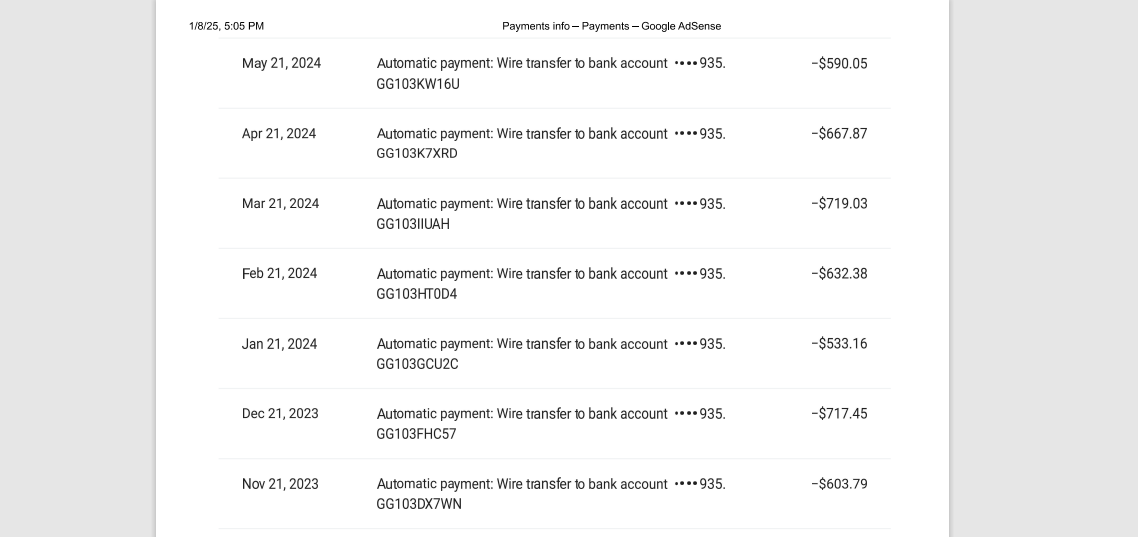Screen dimensions: 1138x537
Task: Select the May 21, 2024 payment date
Action: pyautogui.click(x=281, y=63)
